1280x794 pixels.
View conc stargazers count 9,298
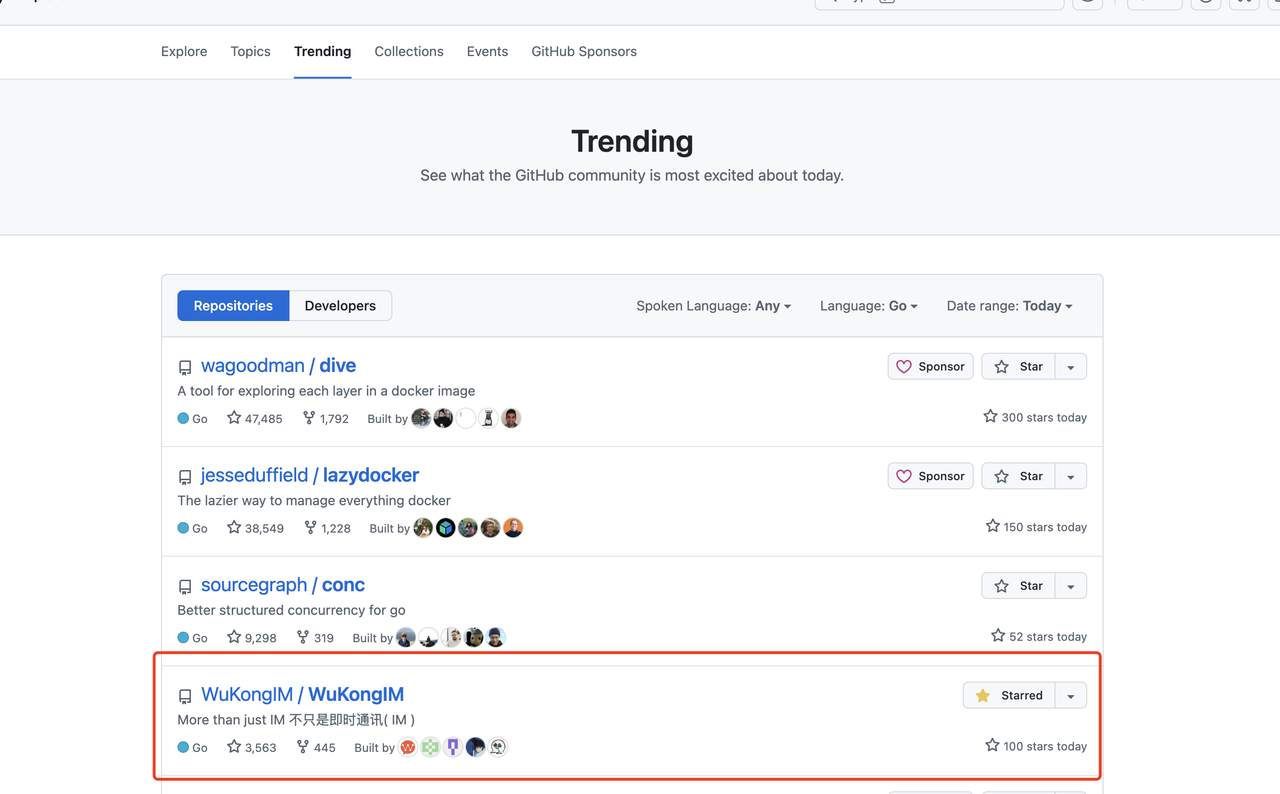252,637
